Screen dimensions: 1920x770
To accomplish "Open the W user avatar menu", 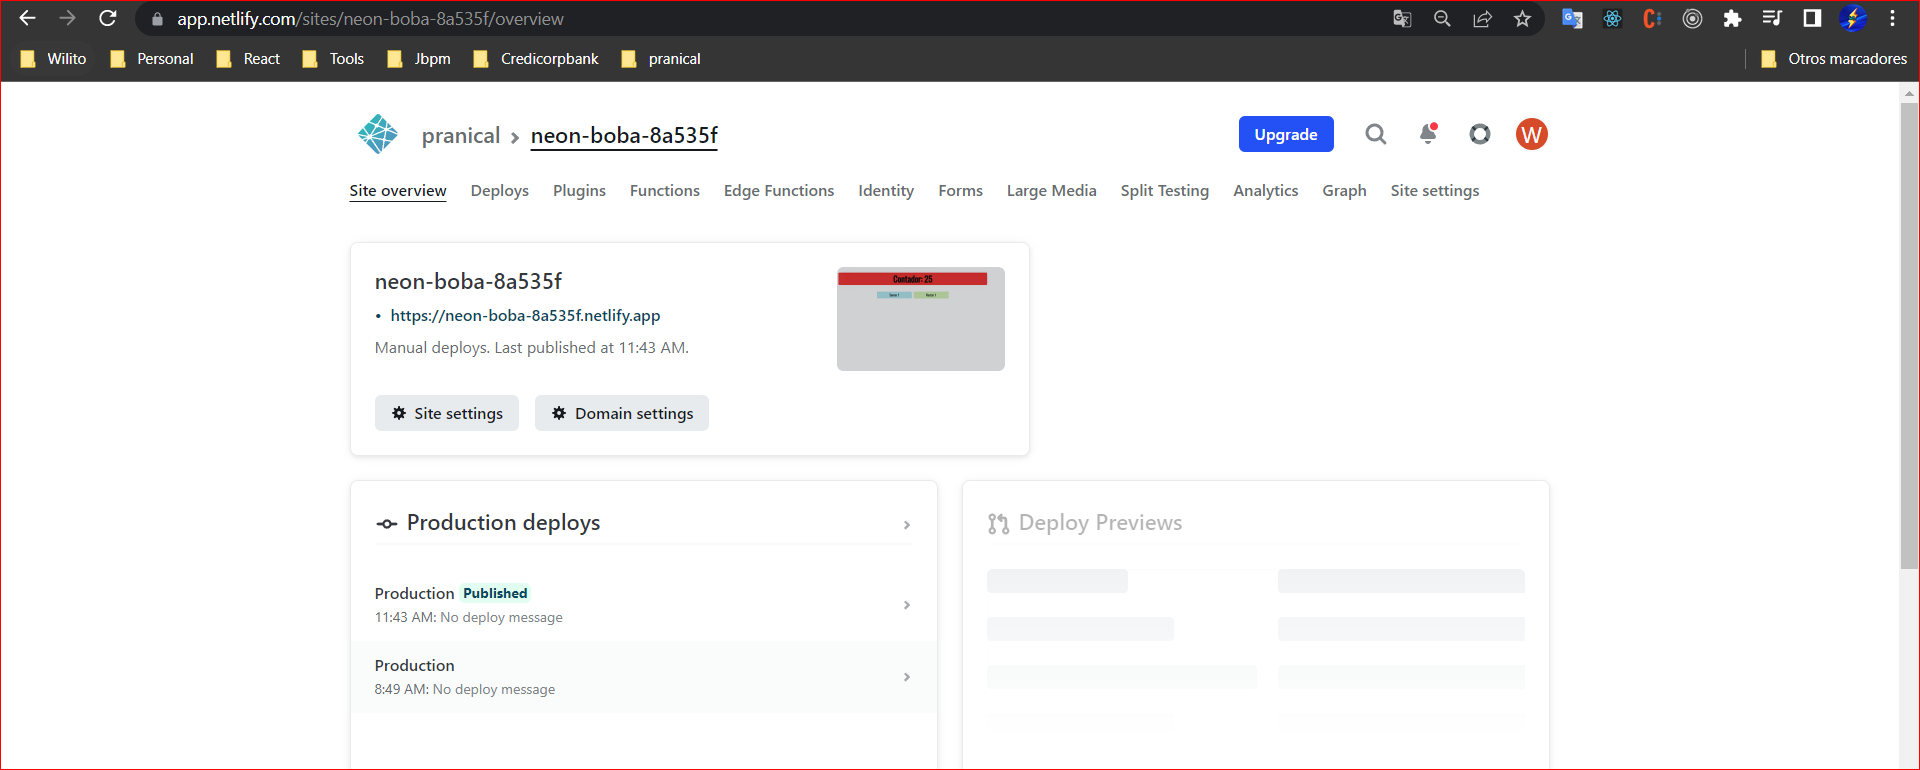I will coord(1532,134).
